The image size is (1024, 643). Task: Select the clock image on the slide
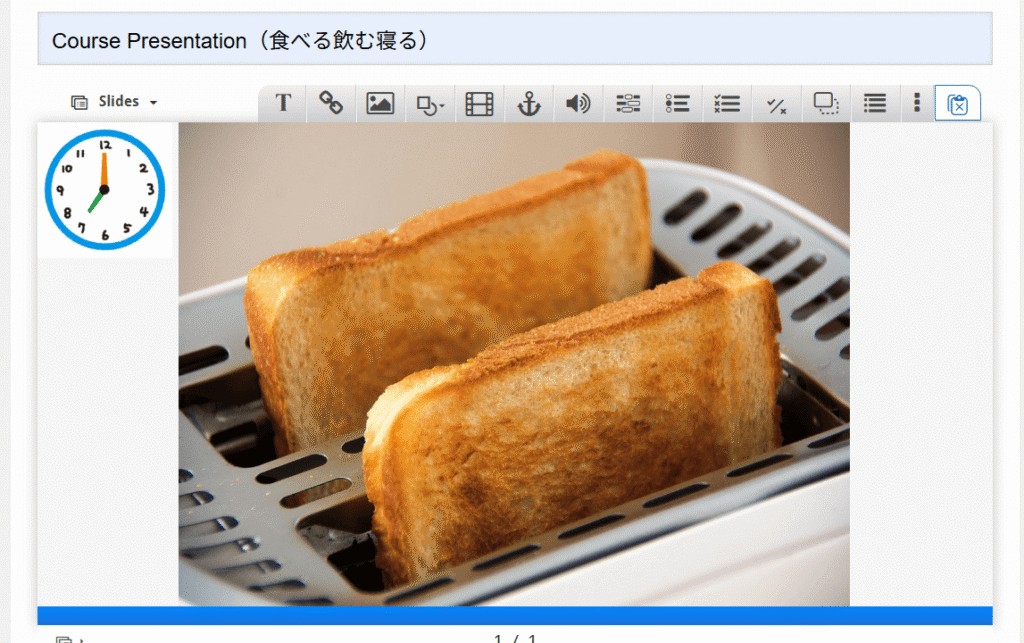[104, 190]
